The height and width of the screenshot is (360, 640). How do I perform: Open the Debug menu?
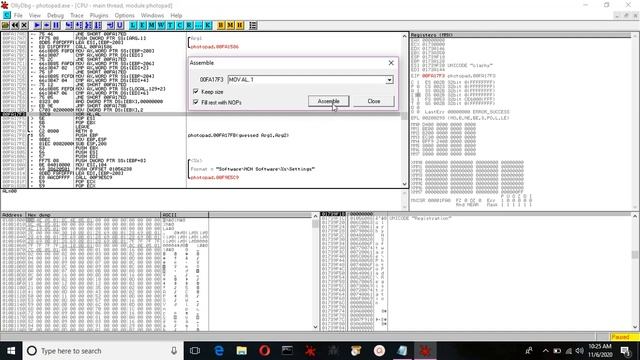point(55,15)
